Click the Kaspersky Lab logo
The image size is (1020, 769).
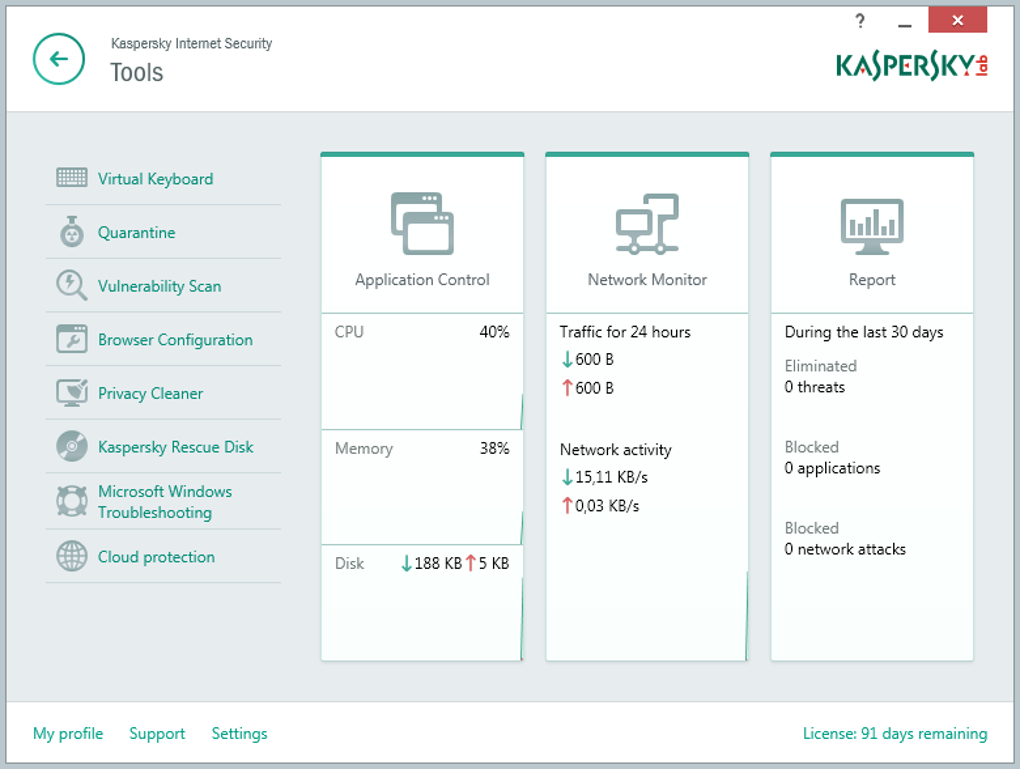coord(911,66)
